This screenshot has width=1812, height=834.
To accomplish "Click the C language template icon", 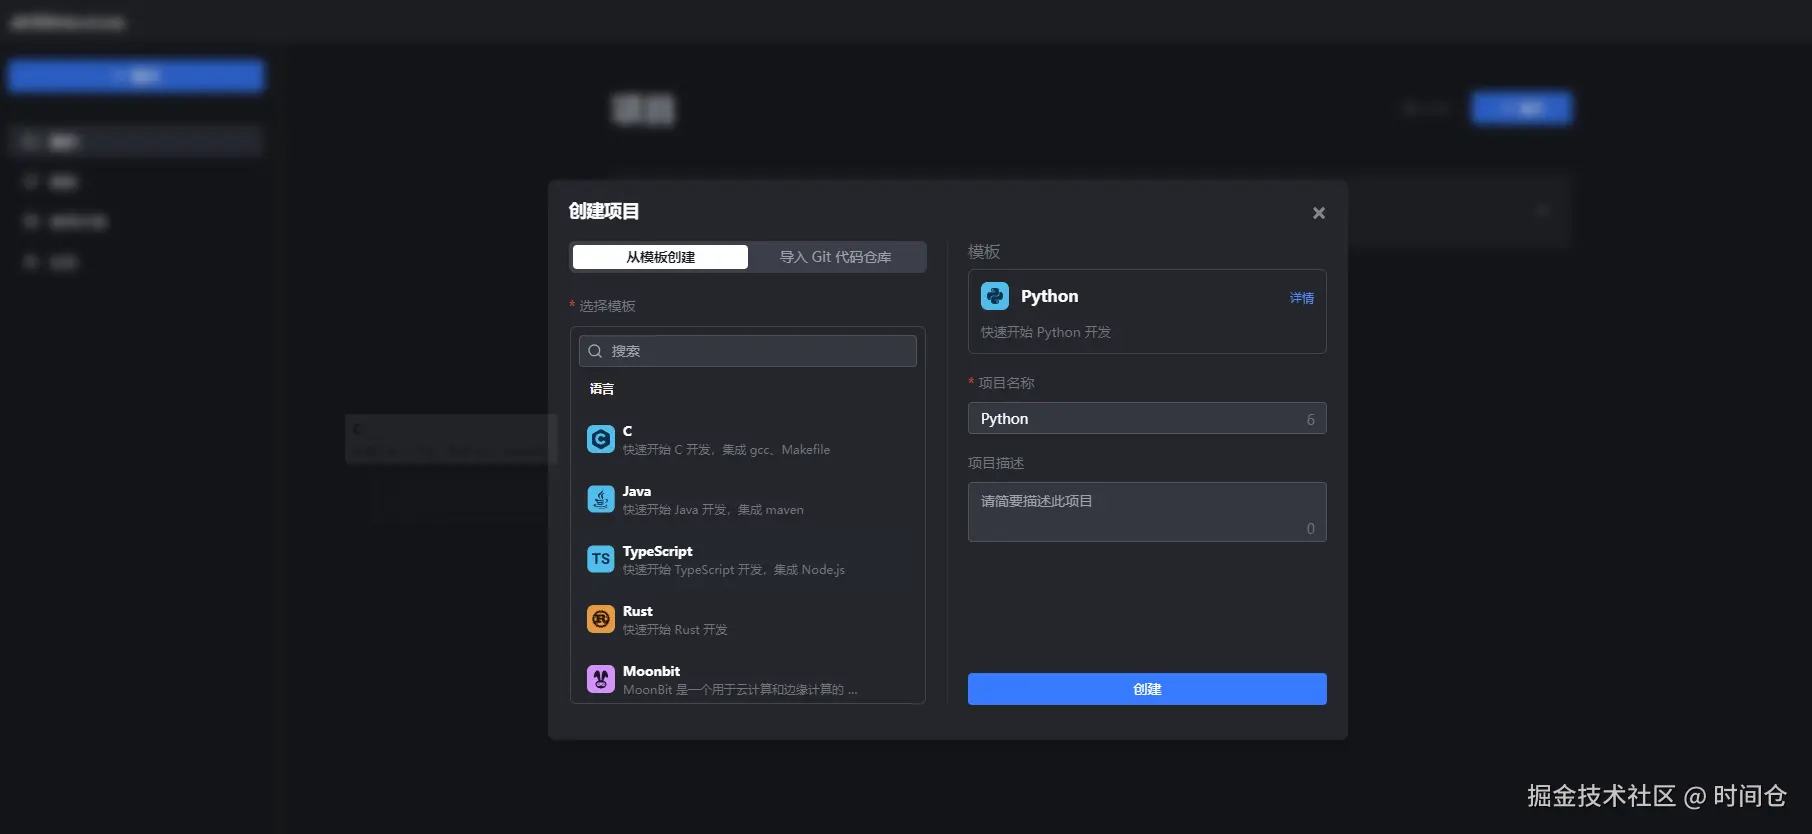I will [x=600, y=439].
